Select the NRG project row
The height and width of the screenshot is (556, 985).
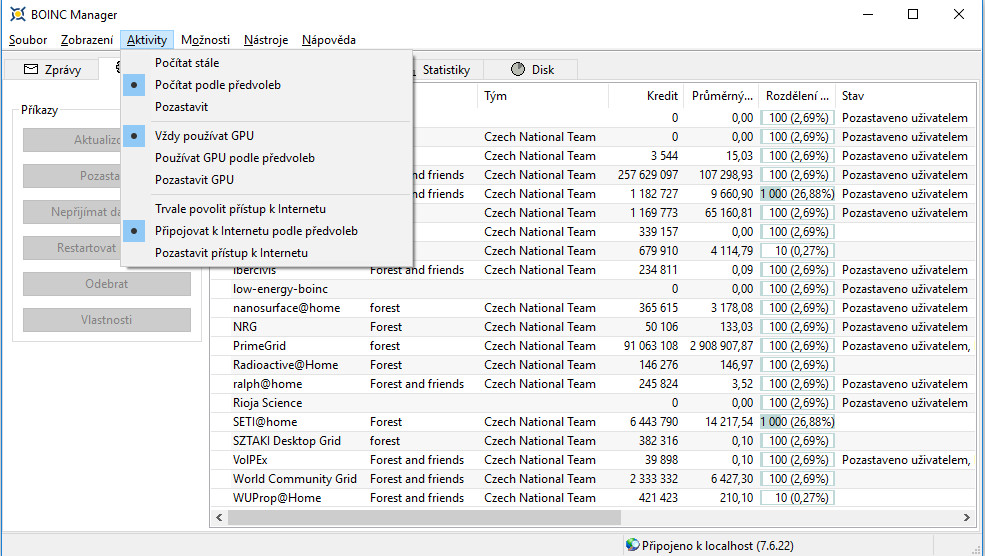592,327
